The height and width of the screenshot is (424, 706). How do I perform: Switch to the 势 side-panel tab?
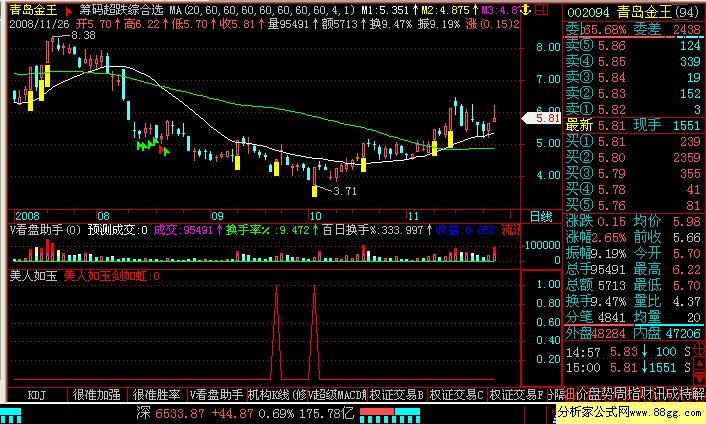click(608, 394)
